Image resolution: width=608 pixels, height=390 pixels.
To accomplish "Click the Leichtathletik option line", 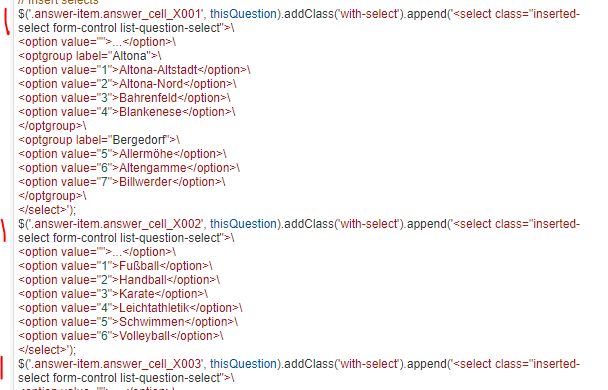I will 130,308.
